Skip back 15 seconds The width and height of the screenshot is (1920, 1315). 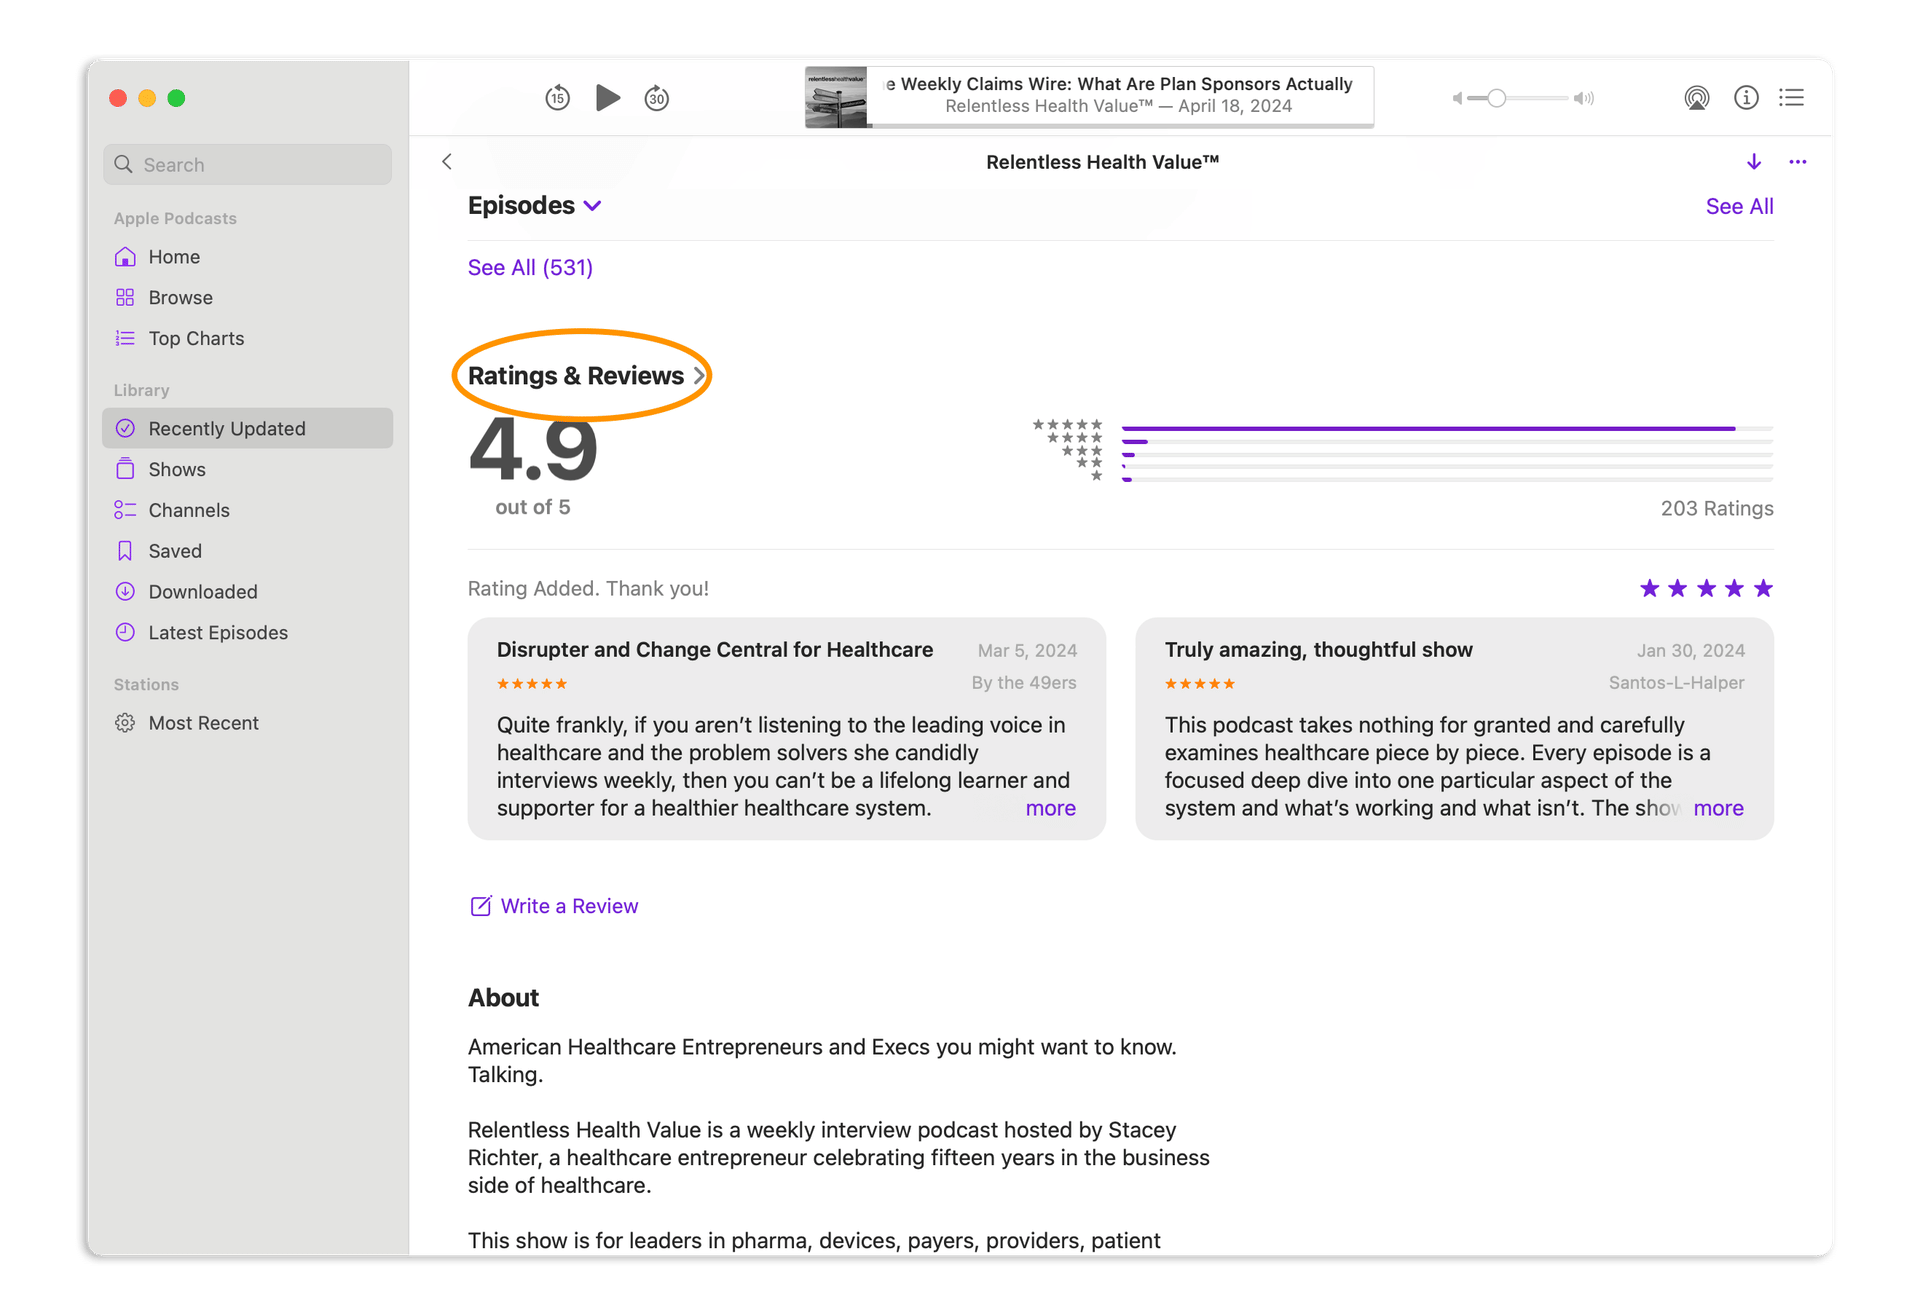(x=557, y=98)
